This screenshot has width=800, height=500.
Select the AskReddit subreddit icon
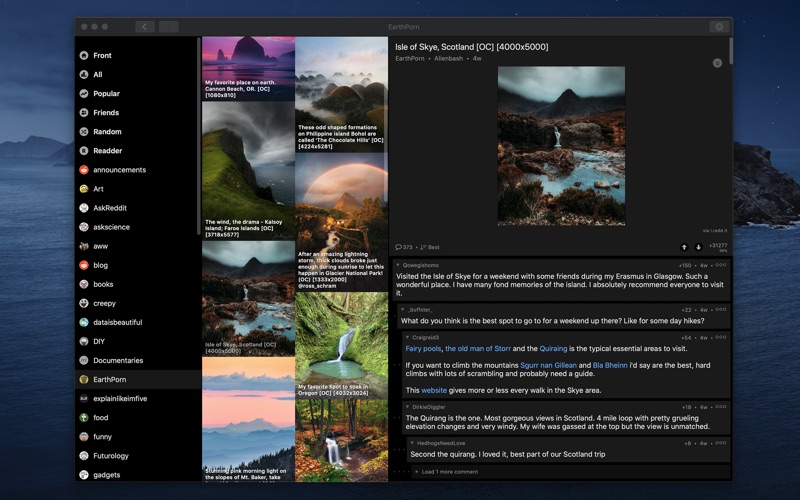[x=84, y=208]
